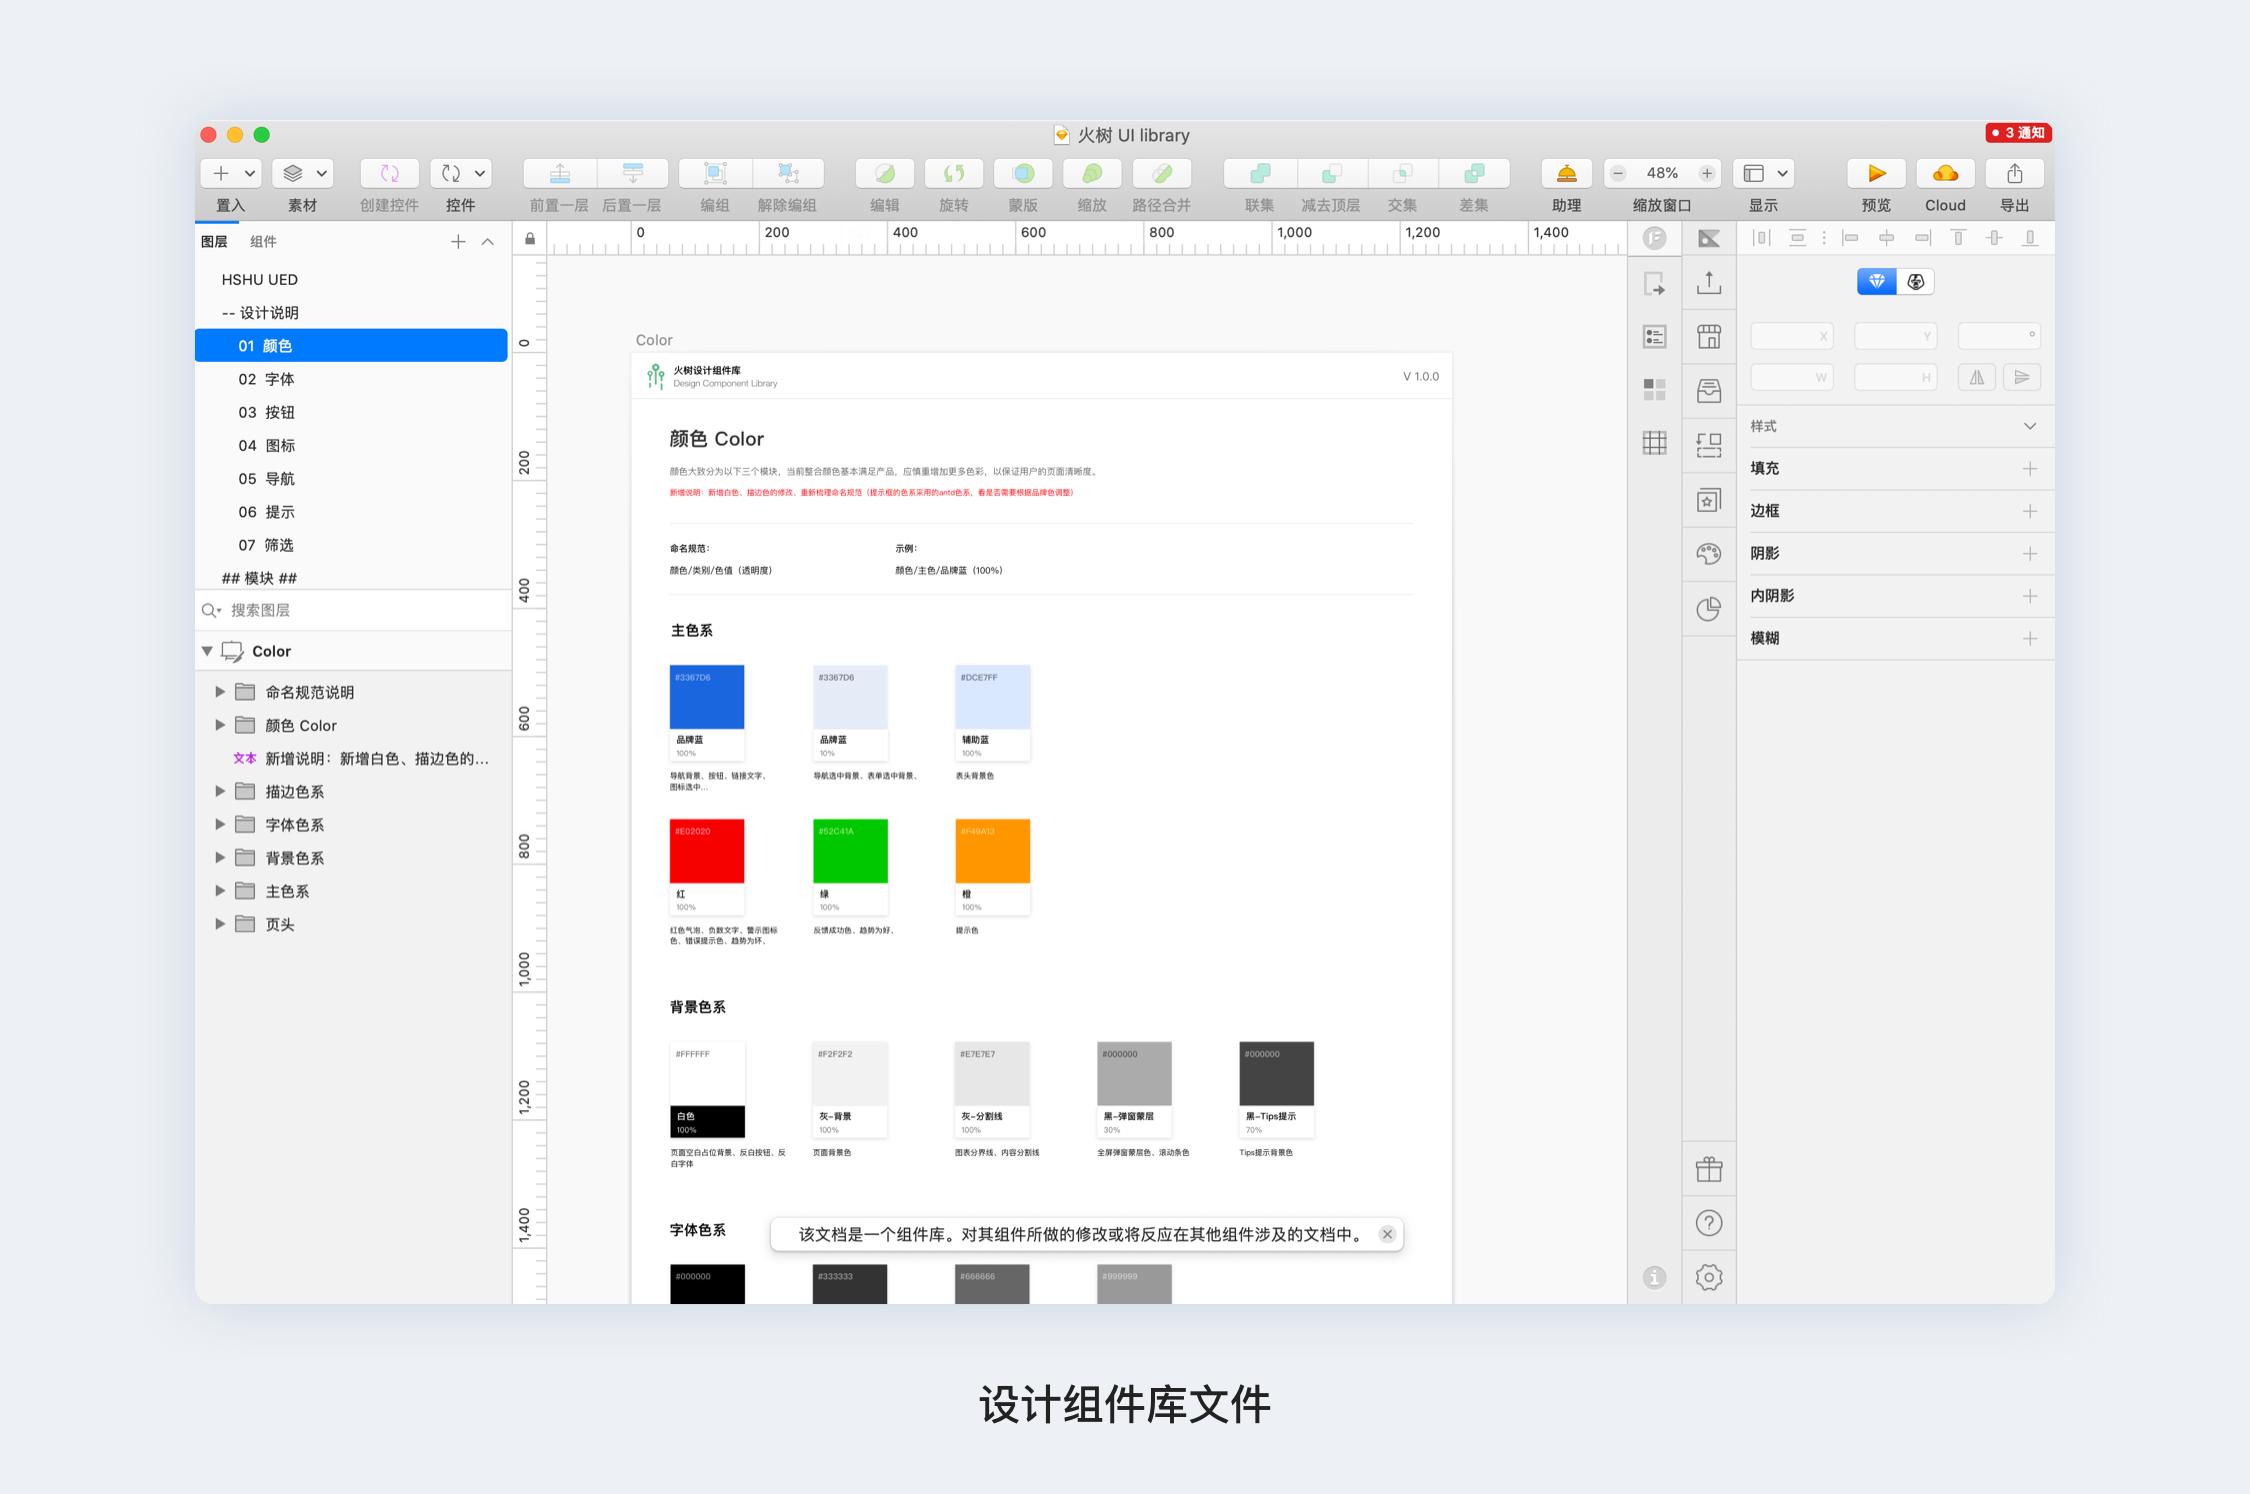Dismiss the library notice banner
Screen dimensions: 2250x1494
(x=1386, y=1234)
